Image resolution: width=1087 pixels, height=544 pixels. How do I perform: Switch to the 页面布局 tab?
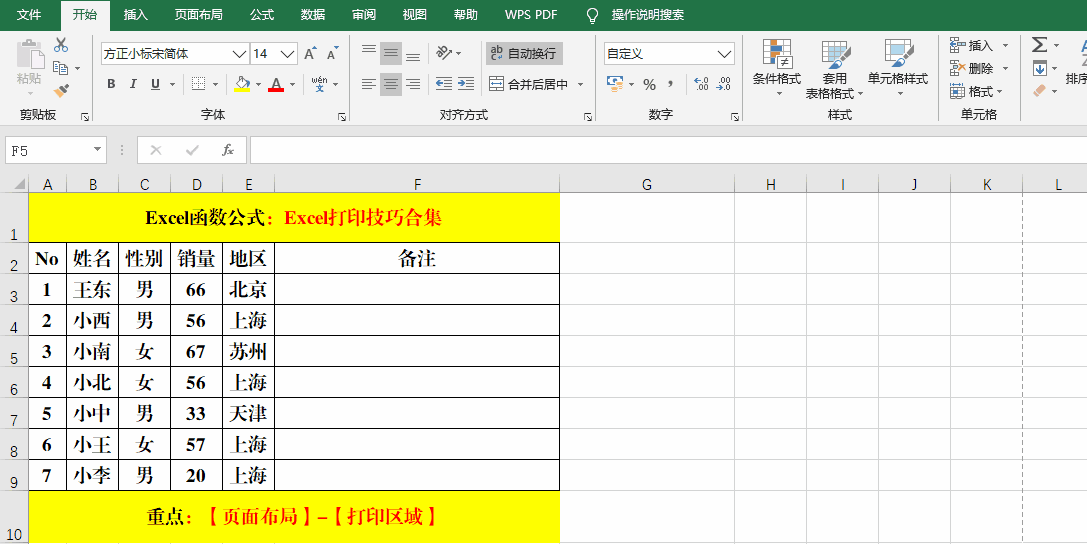pos(198,15)
